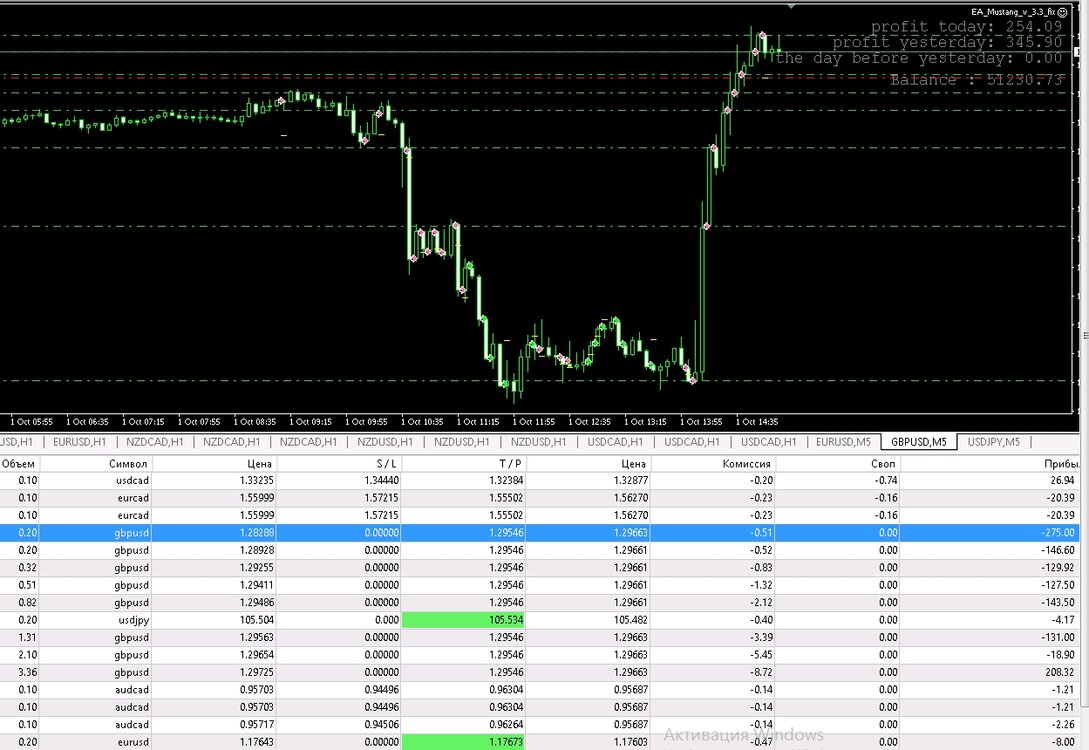The height and width of the screenshot is (750, 1089).
Task: Click the eurusd current price 1.17603
Action: 631,742
